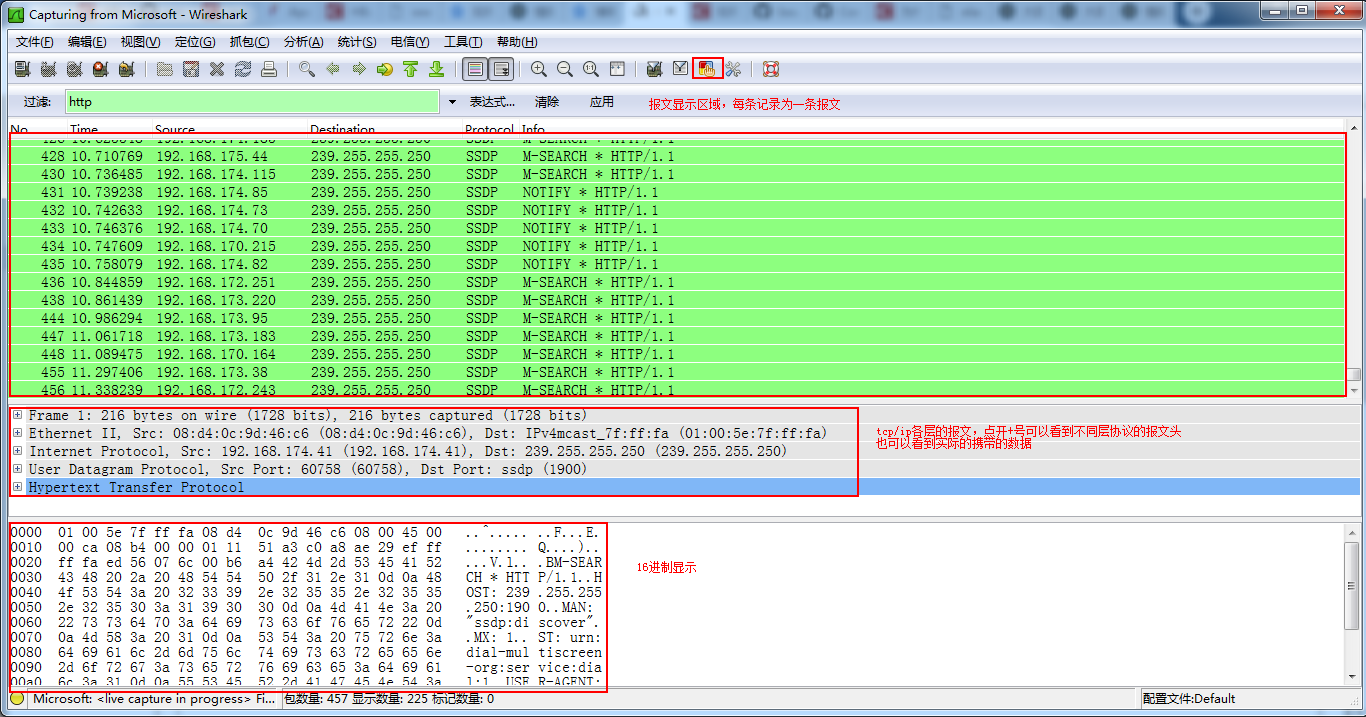The image size is (1366, 717).
Task: Expand the Hypertext Transfer Protocol node
Action: (x=17, y=487)
